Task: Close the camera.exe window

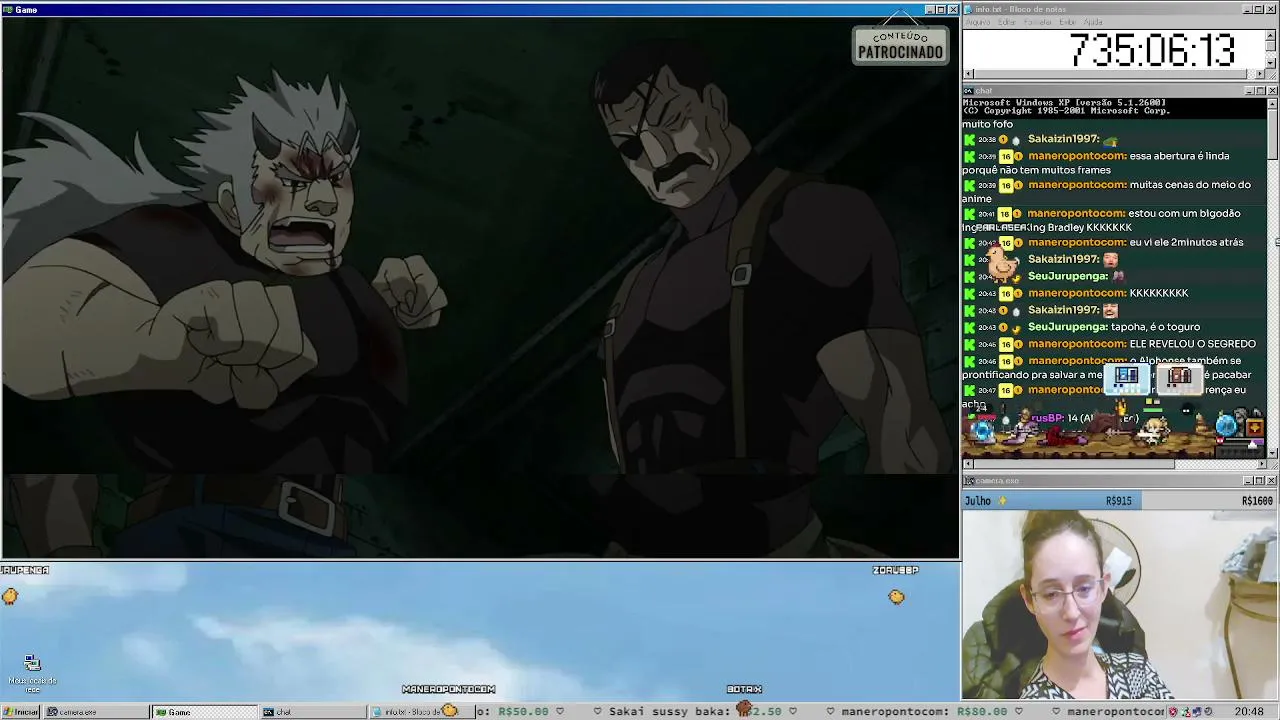Action: (x=1272, y=481)
